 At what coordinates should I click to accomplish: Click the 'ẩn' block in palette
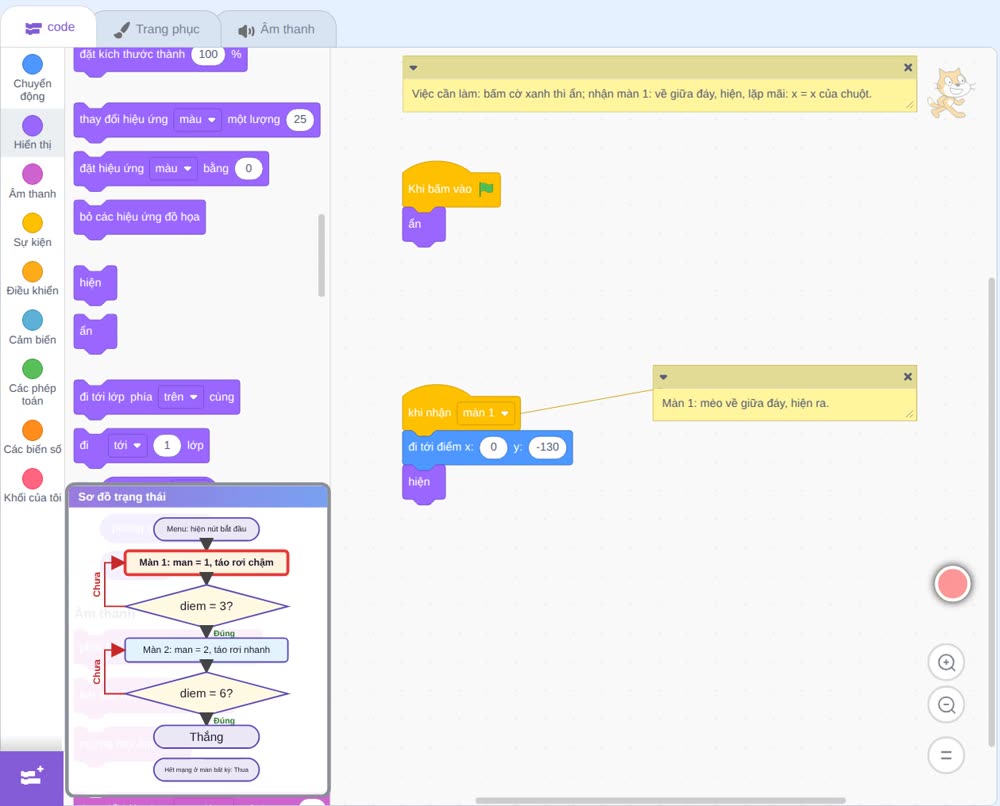click(x=95, y=332)
